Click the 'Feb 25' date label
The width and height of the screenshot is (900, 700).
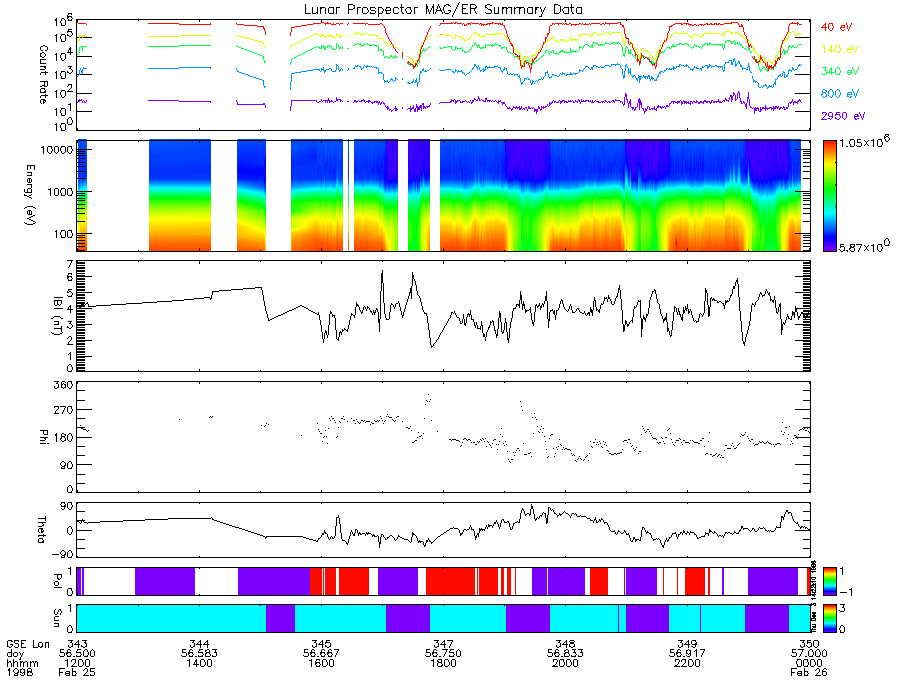77,672
